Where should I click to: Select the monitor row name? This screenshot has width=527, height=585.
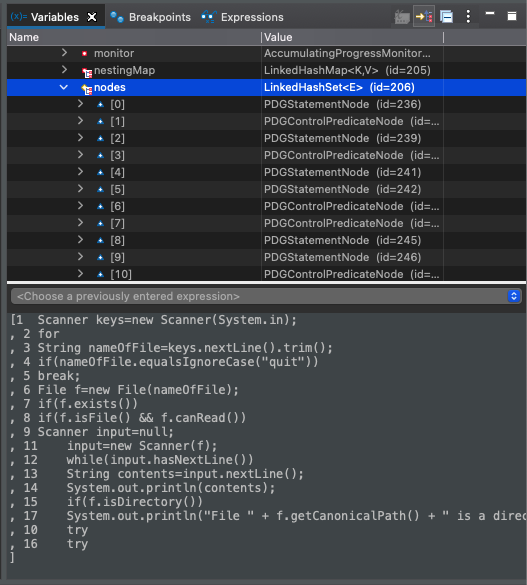114,53
